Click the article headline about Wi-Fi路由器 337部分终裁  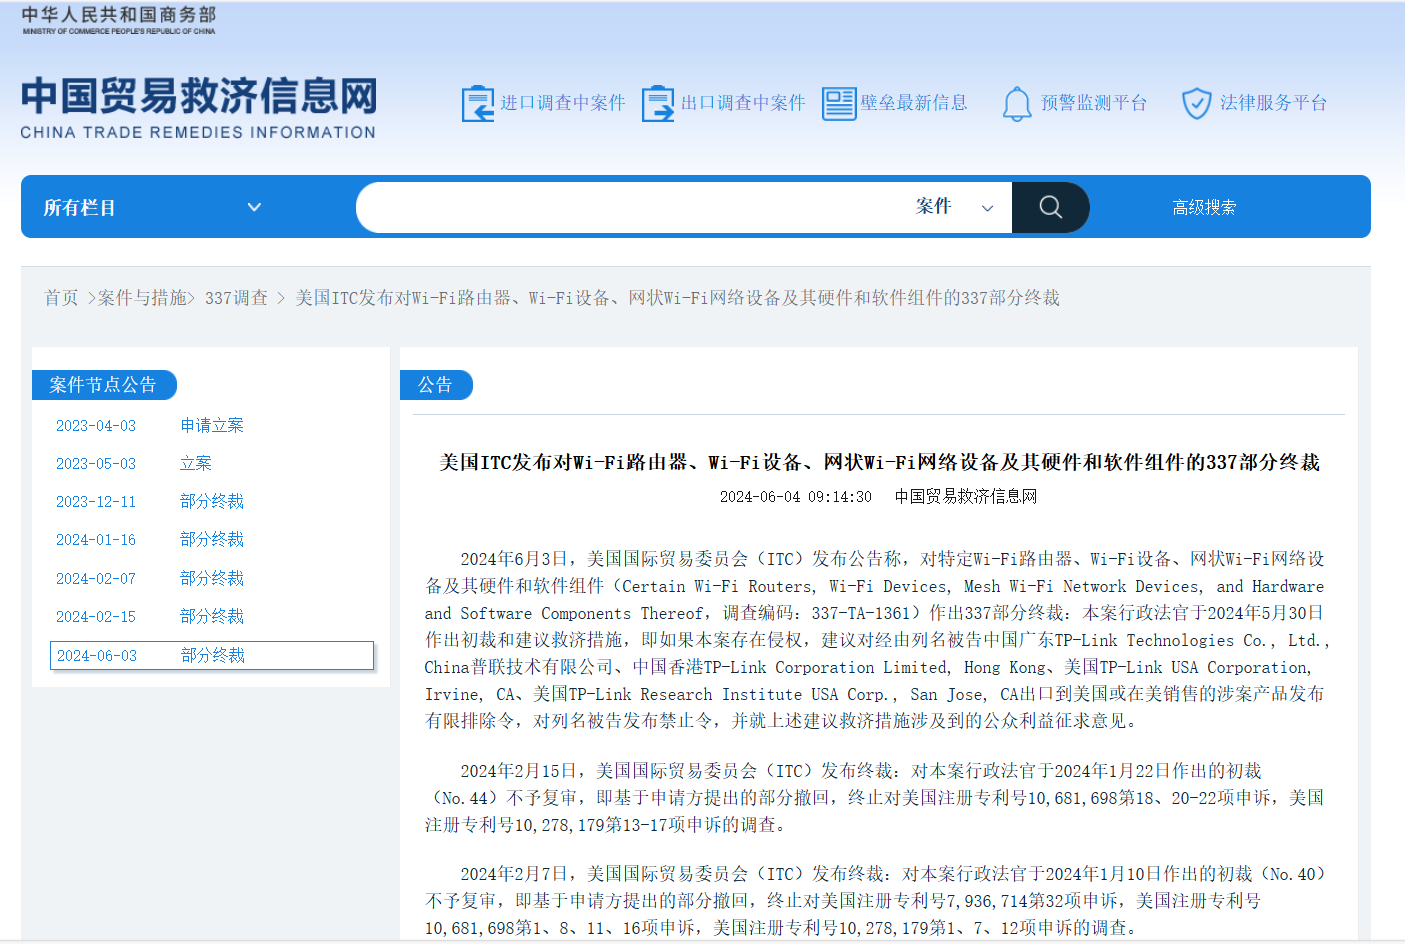pos(880,462)
